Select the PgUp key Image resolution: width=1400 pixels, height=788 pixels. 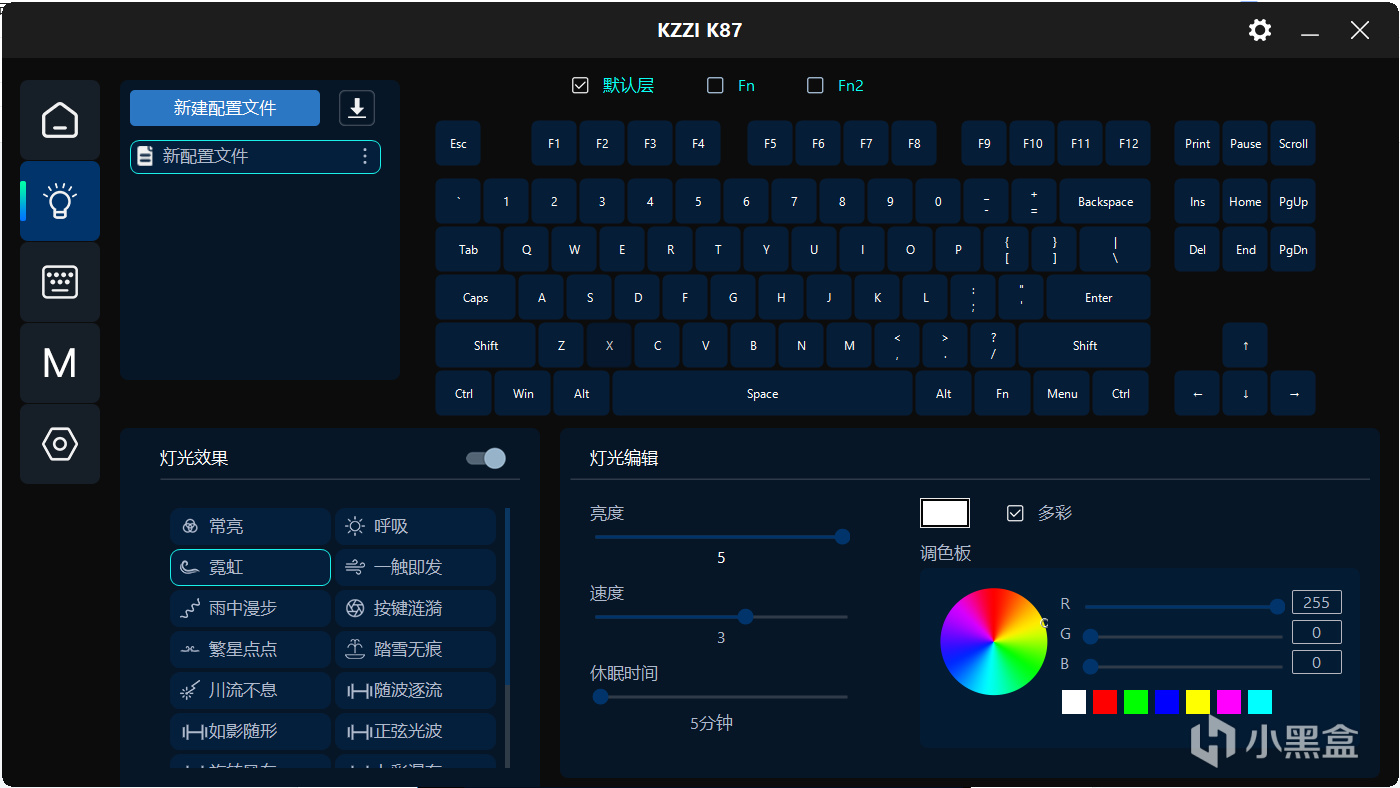coord(1293,202)
